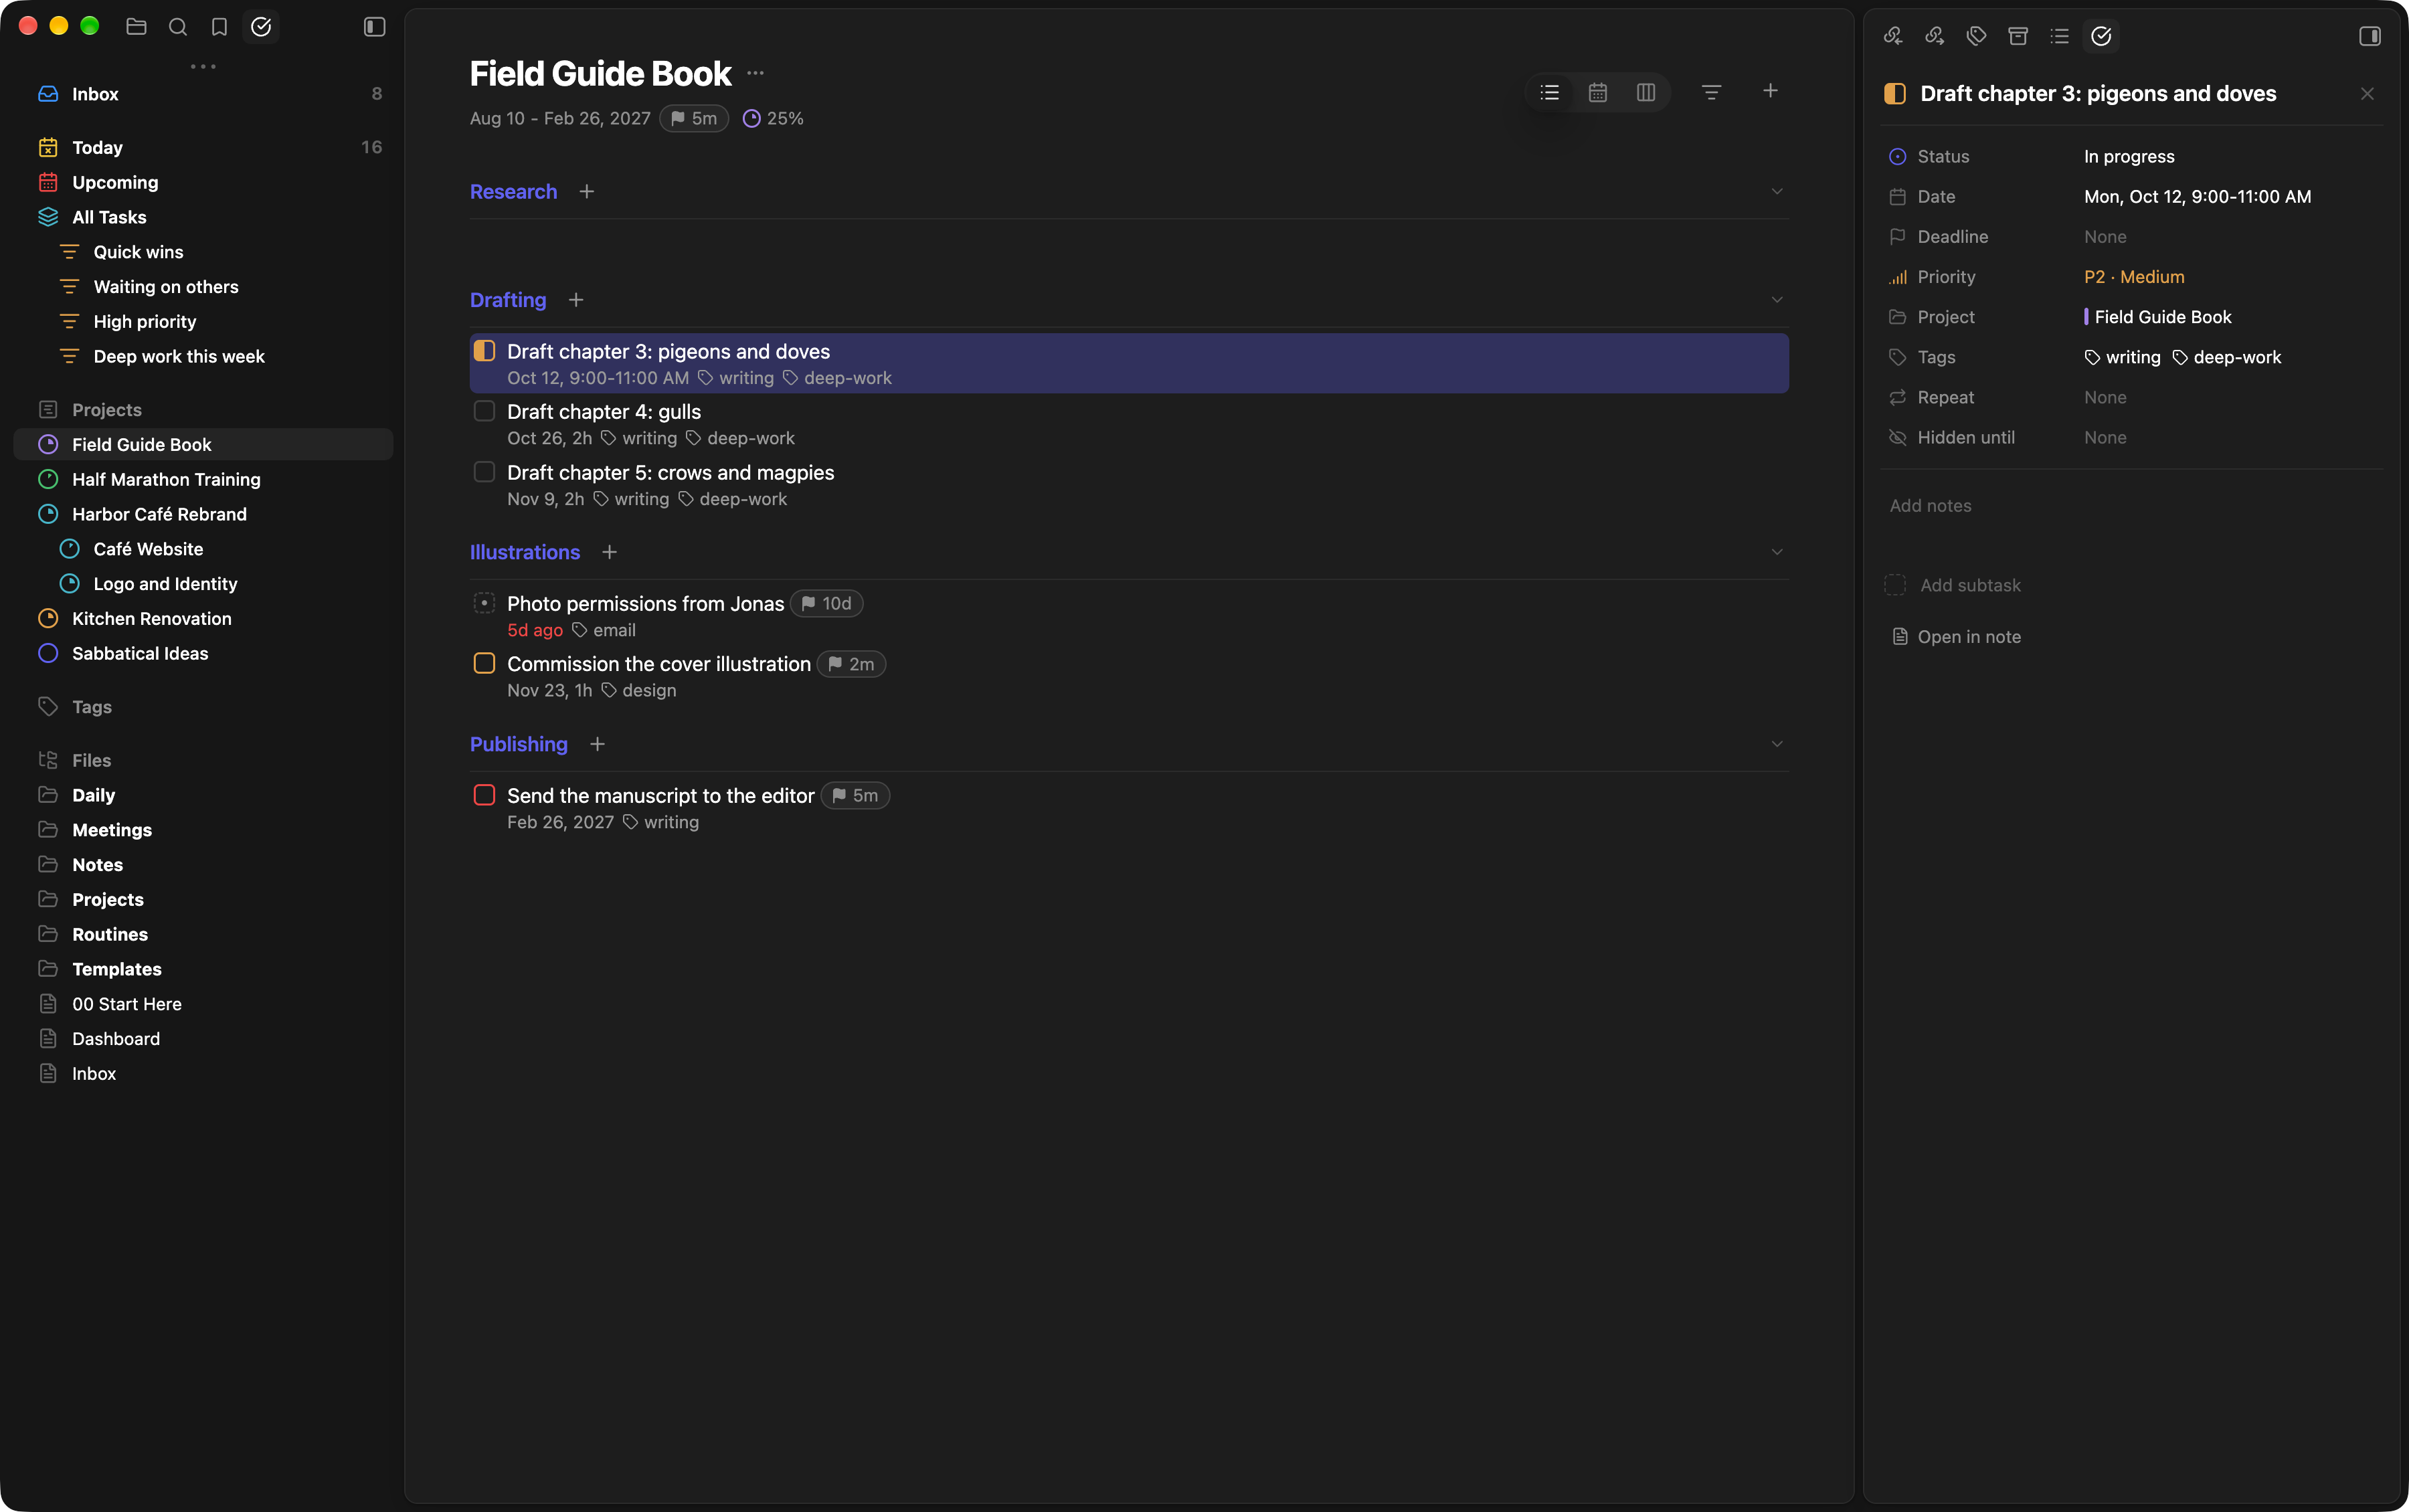The width and height of the screenshot is (2409, 1512).
Task: Select the task checkmark icon in right panel
Action: coord(2101,36)
